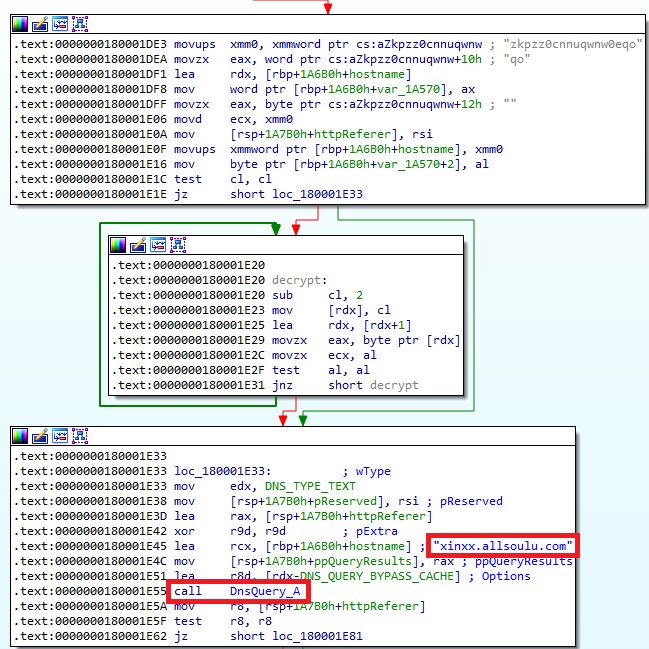Set node color for the loc_180001E33 block

[x=20, y=436]
